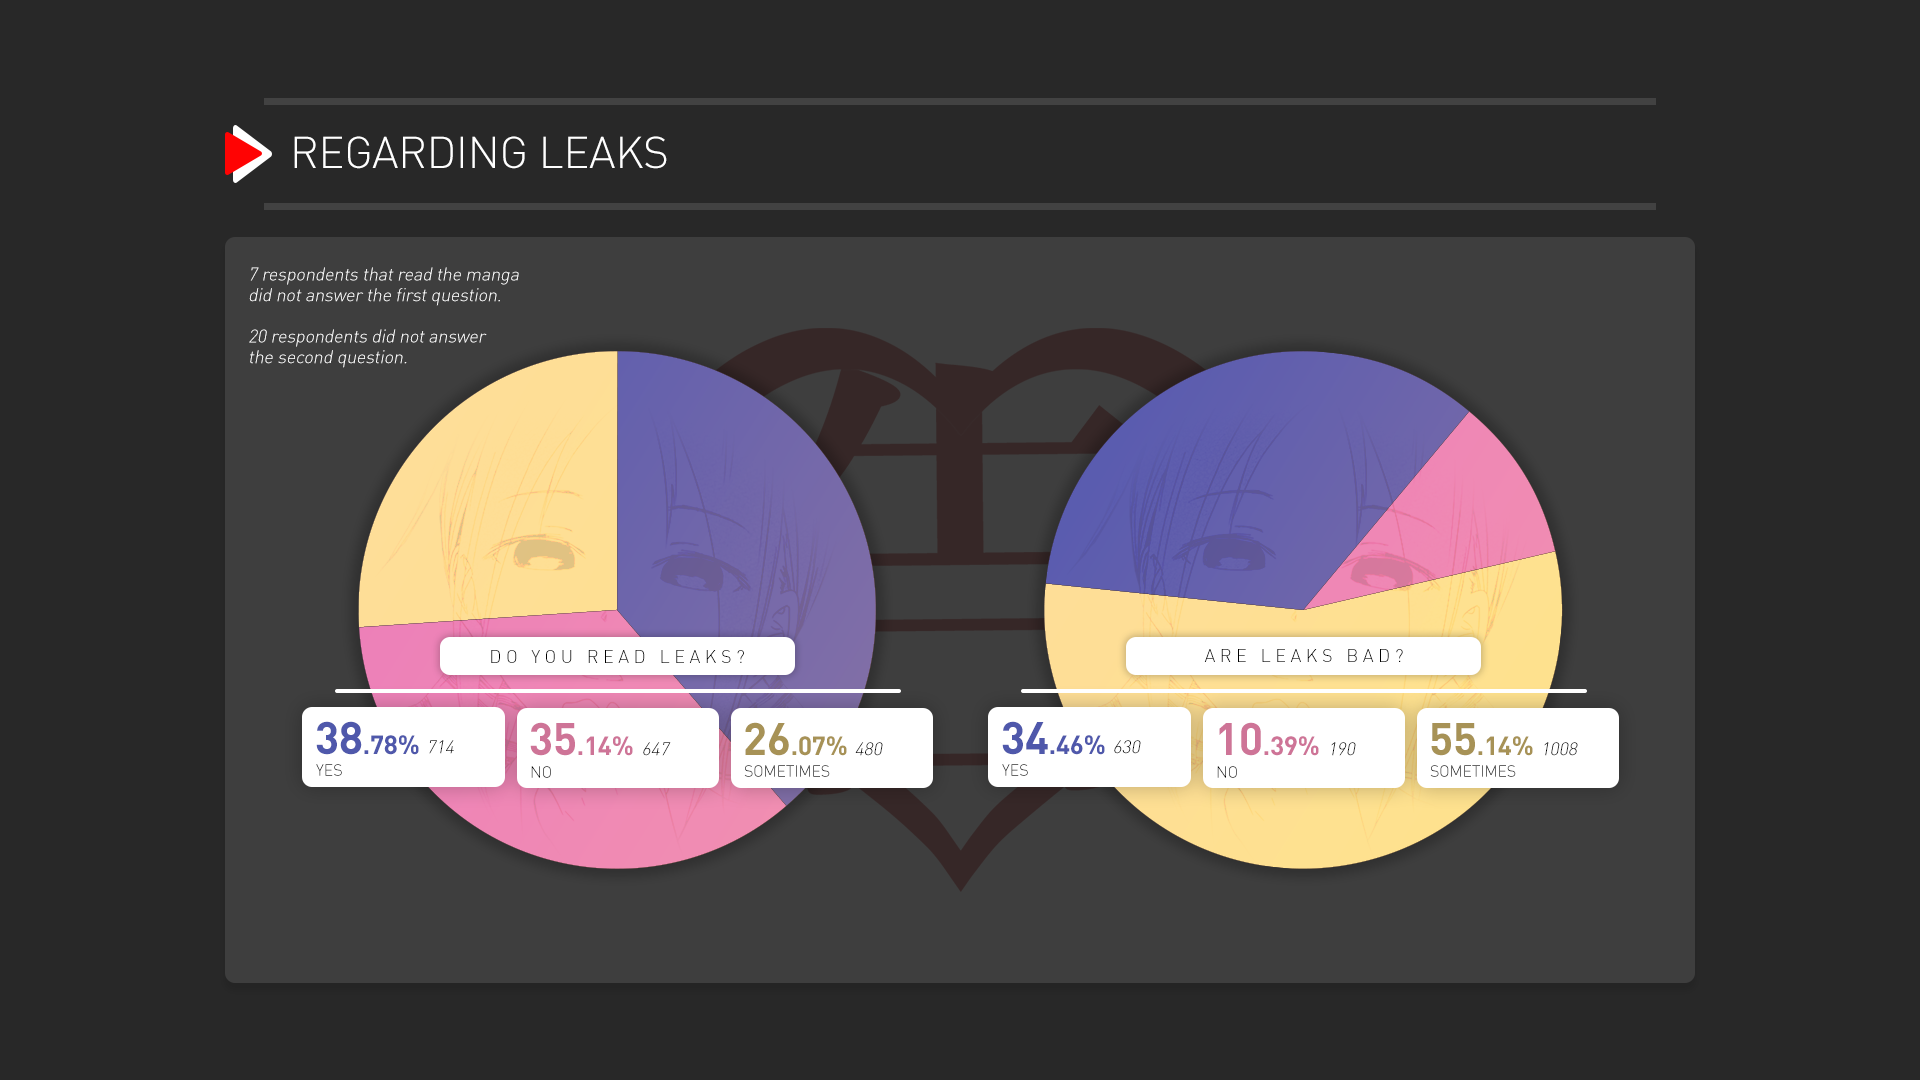Click the note about 20 respondents
Image resolution: width=1920 pixels, height=1080 pixels.
[x=367, y=347]
